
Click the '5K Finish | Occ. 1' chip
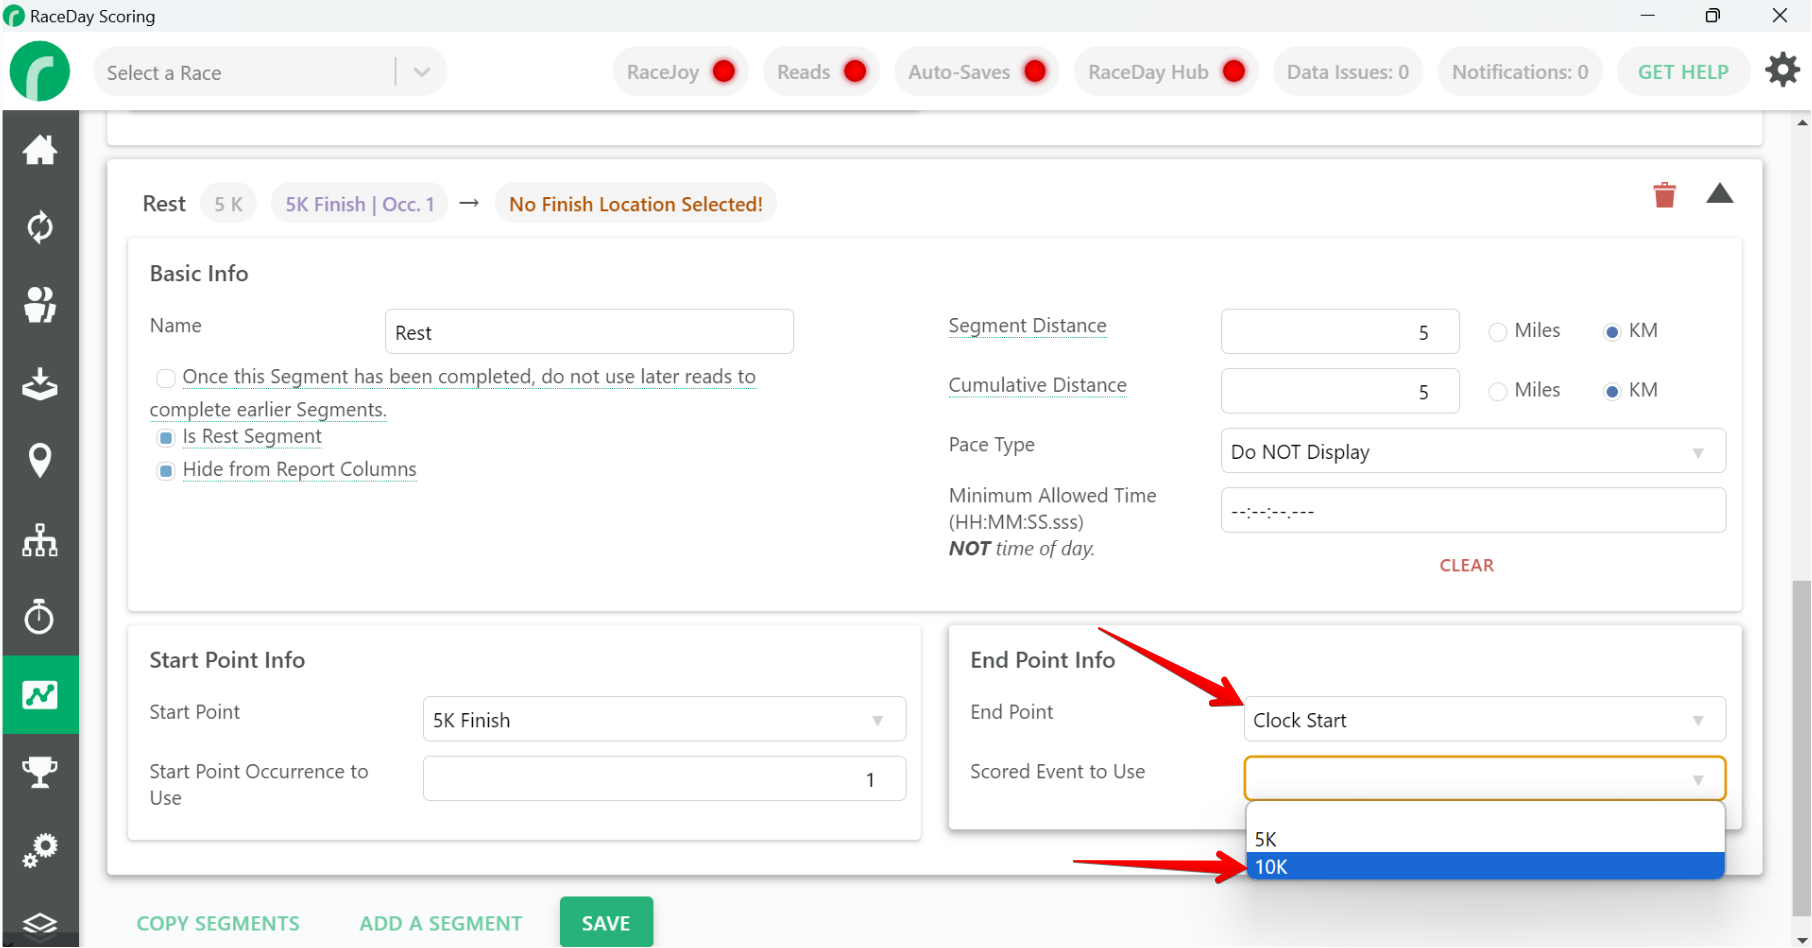point(360,204)
